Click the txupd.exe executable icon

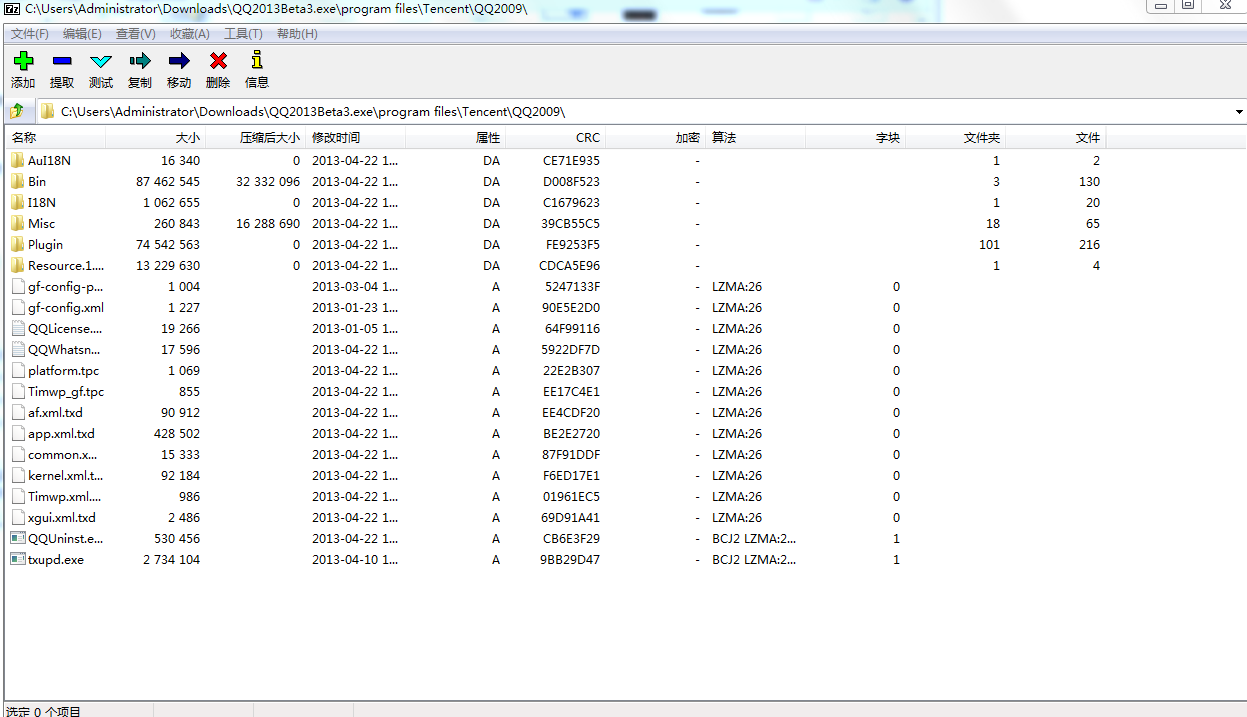[x=18, y=559]
